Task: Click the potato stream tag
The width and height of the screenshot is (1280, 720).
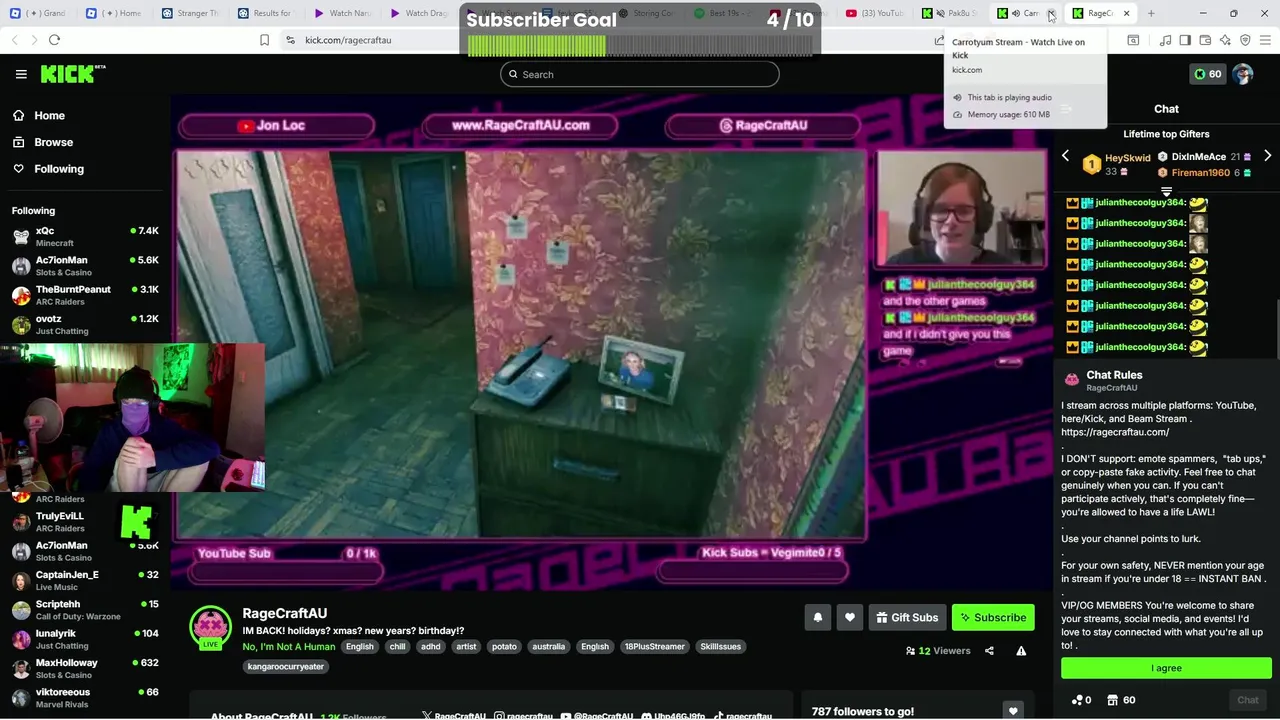Action: (x=505, y=647)
